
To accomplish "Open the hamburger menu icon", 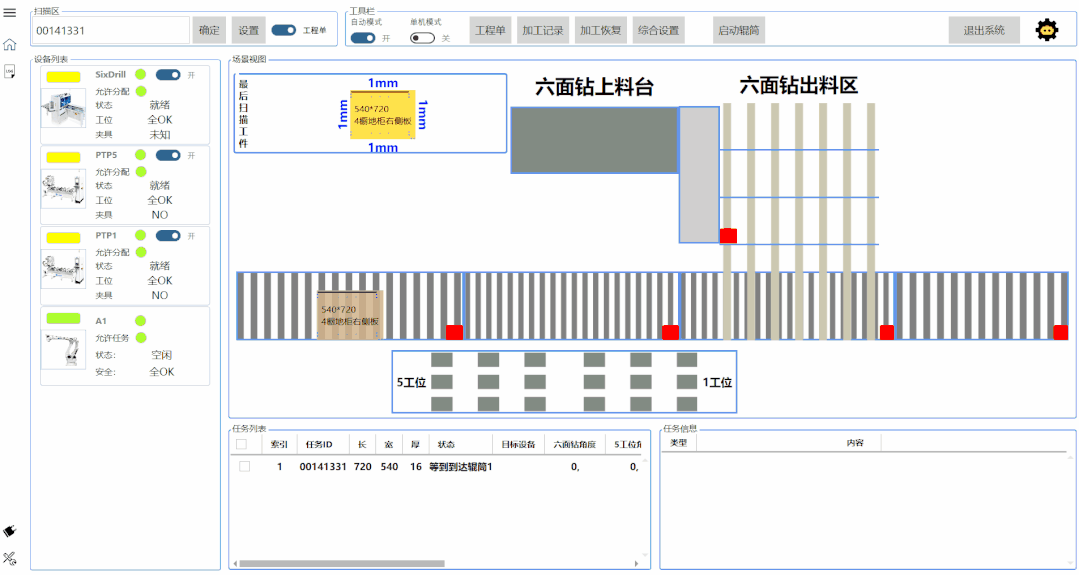I will point(10,13).
